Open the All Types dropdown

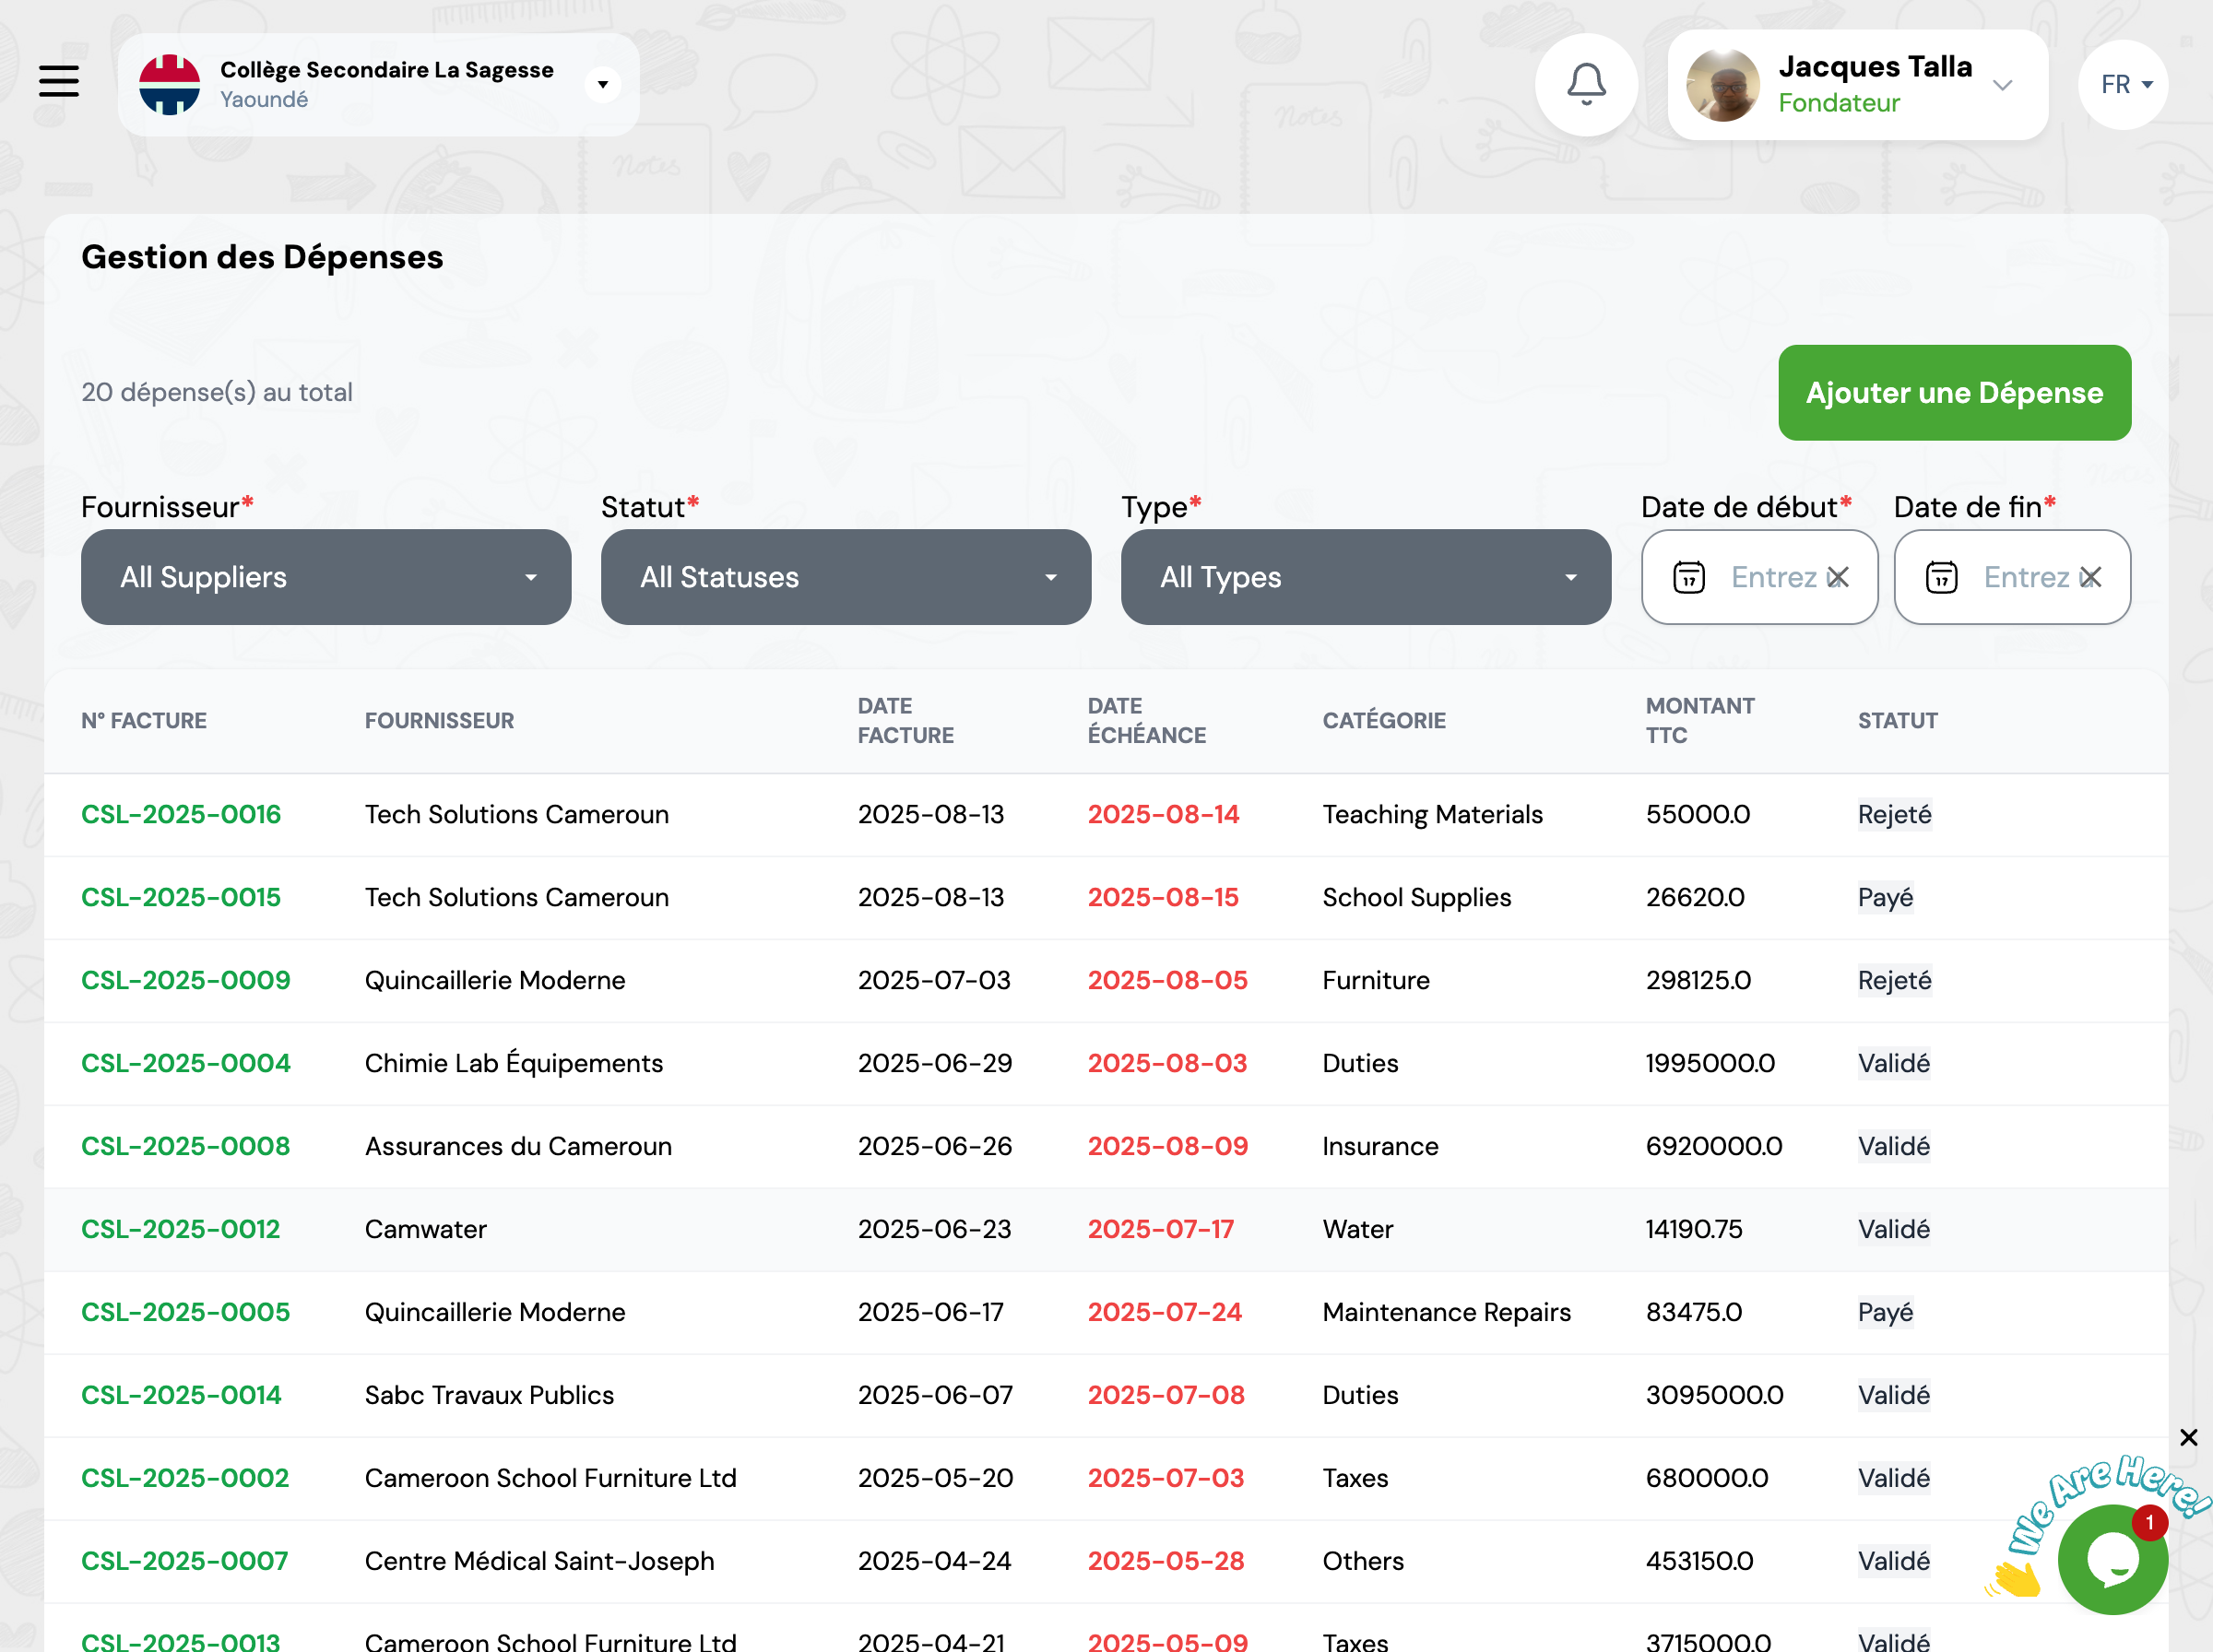pos(1365,577)
